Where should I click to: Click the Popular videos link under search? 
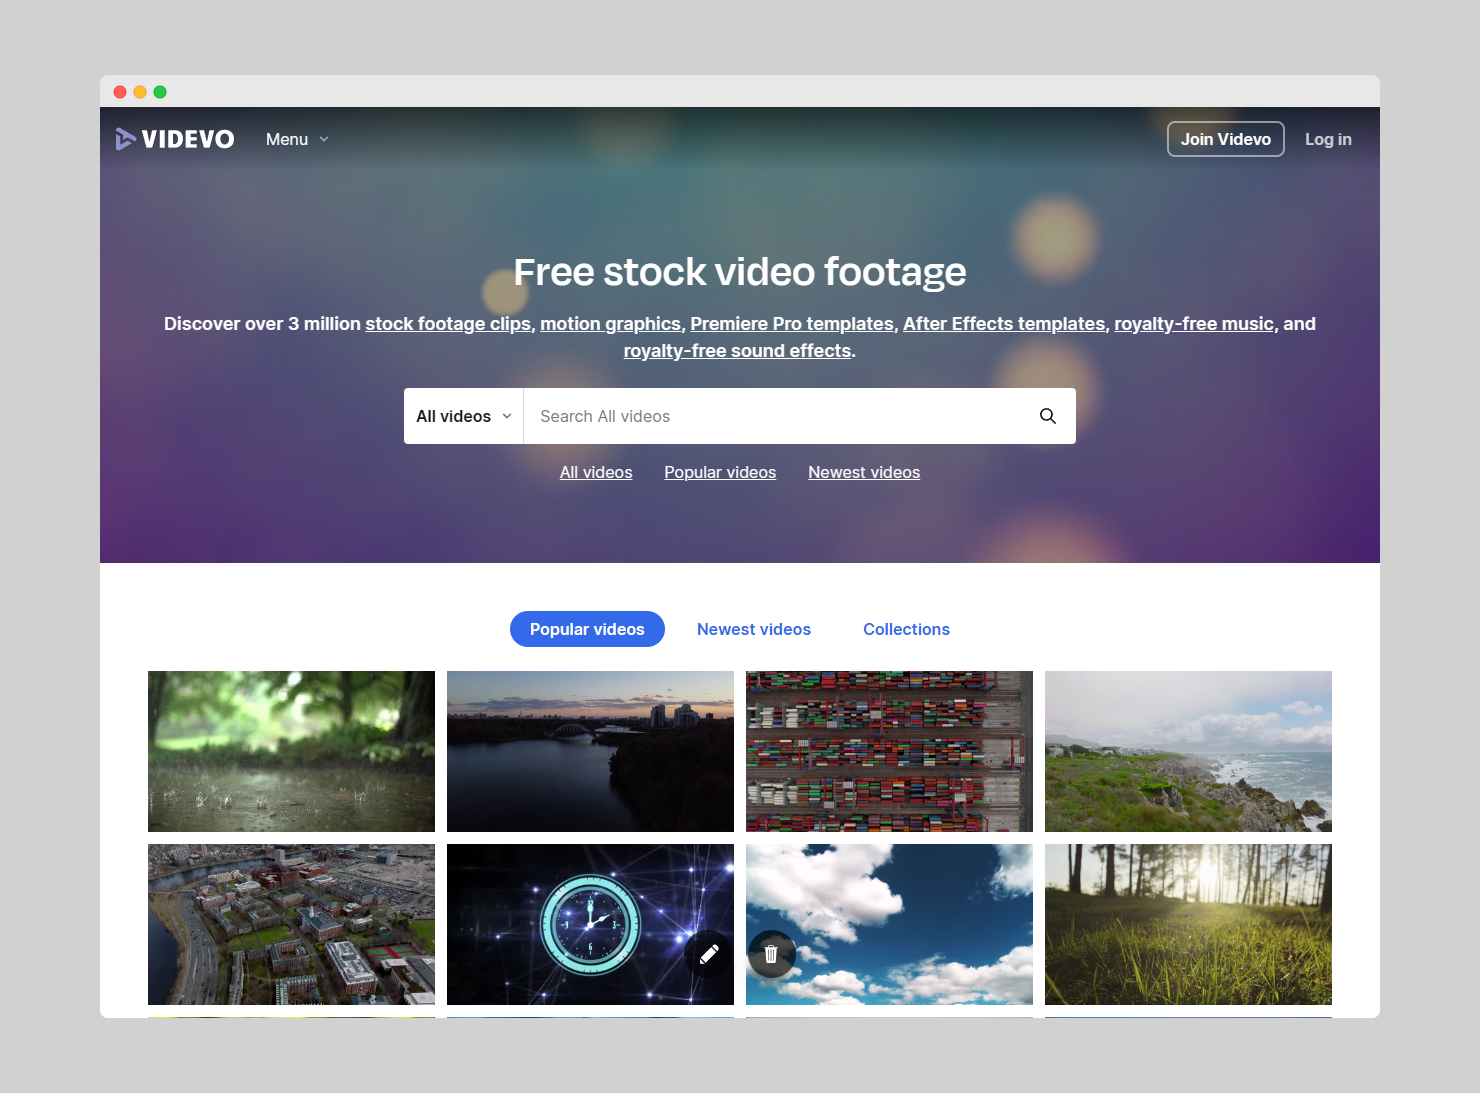(720, 472)
